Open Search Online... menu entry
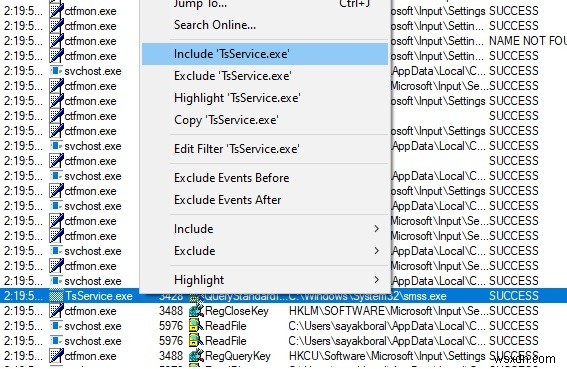This screenshot has width=567, height=369. pos(265,25)
